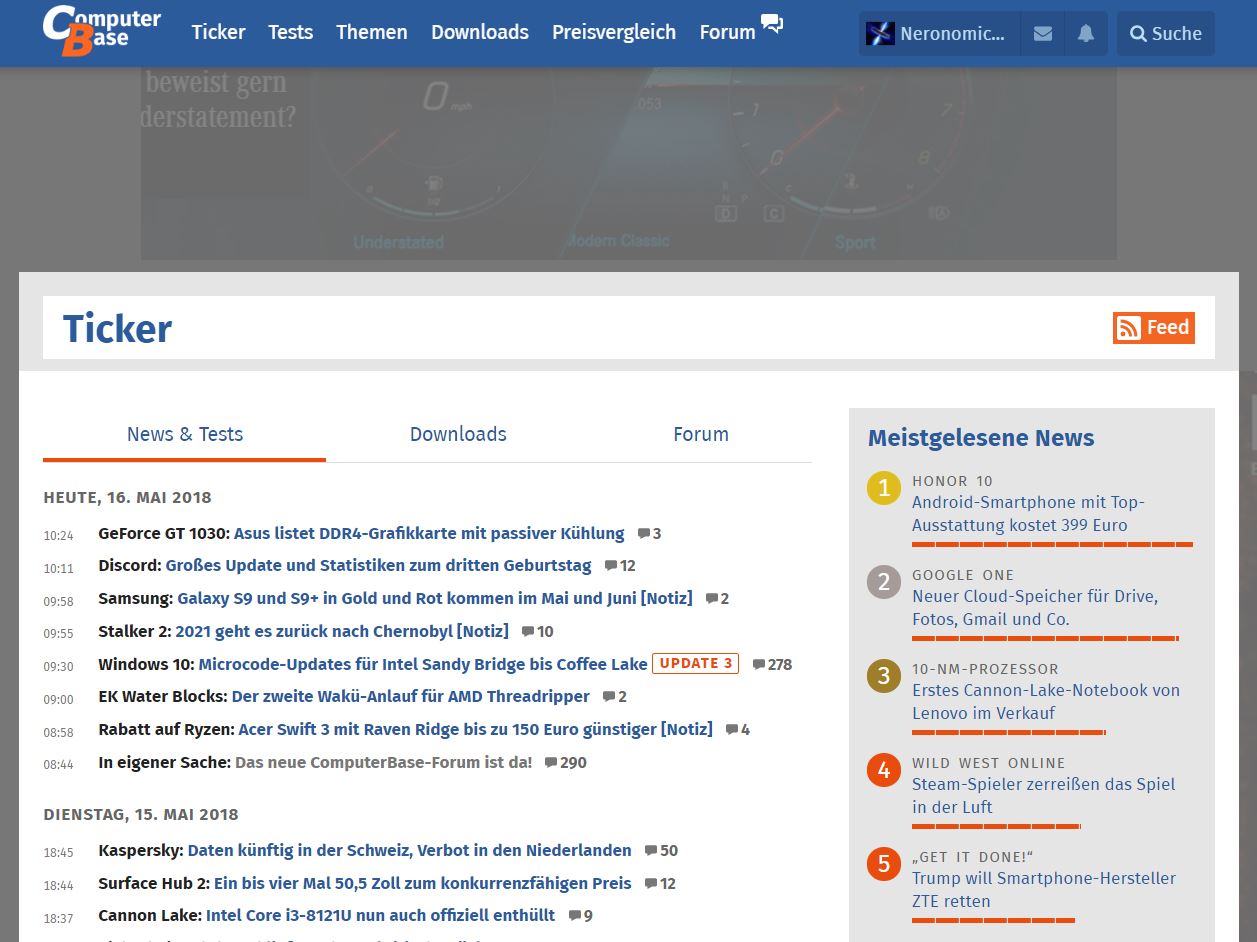Click the number 4 ranking badge
Screen dimensions: 1257x942
(x=884, y=770)
